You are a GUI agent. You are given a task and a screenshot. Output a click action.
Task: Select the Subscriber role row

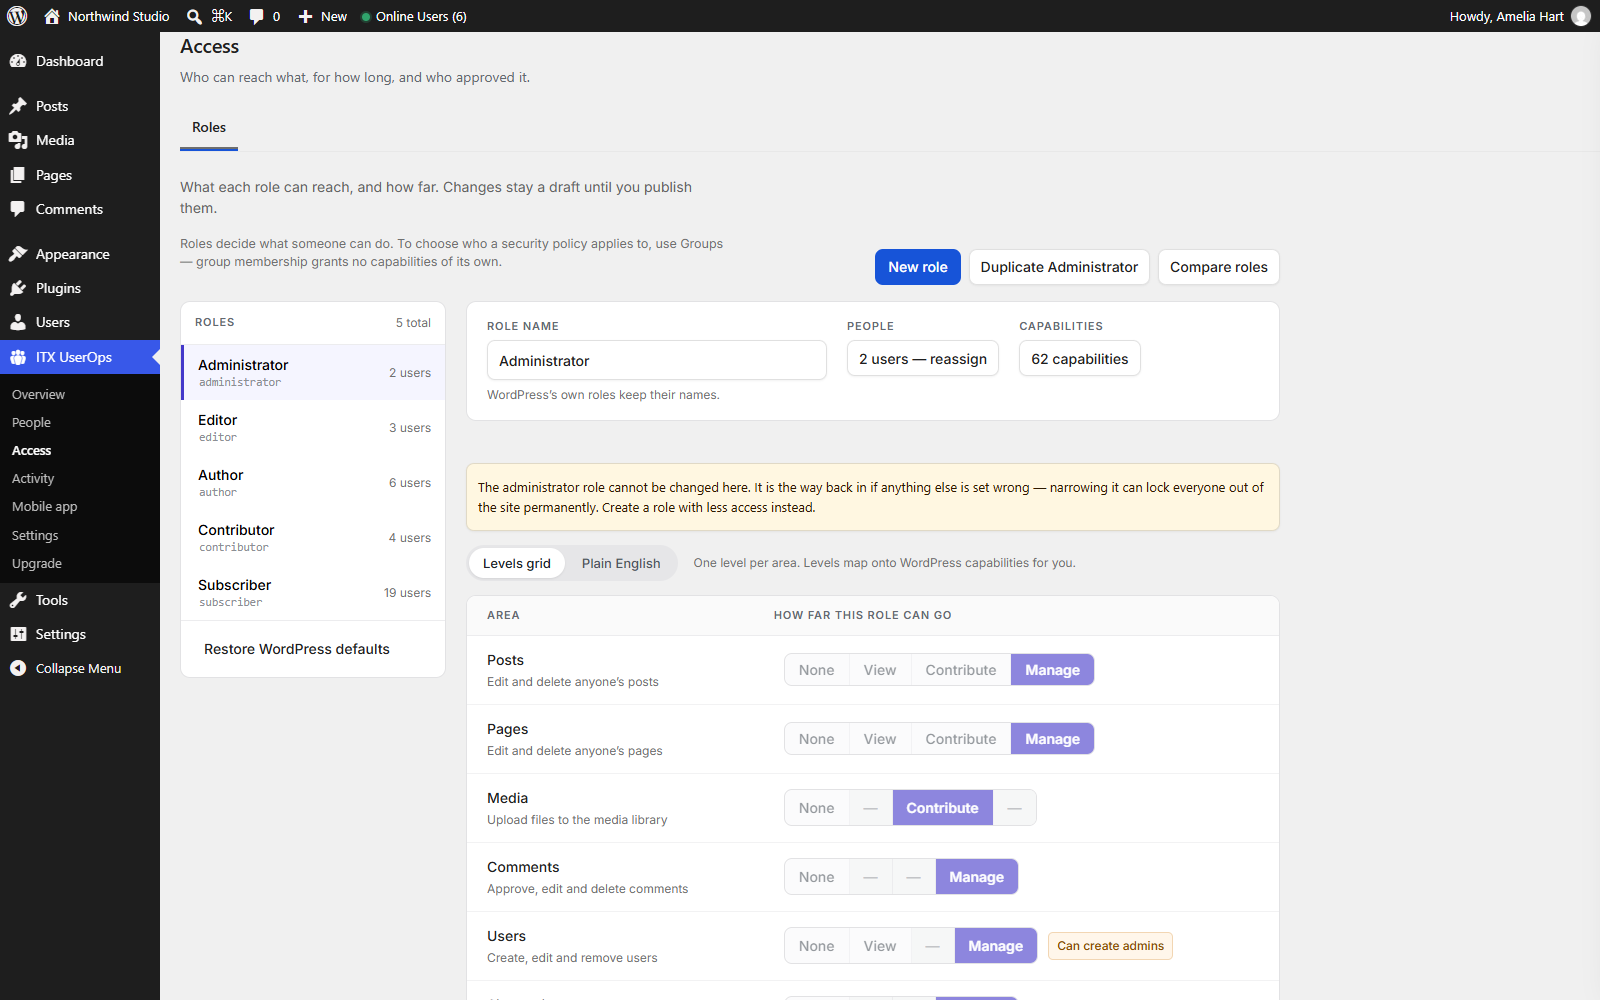click(313, 593)
